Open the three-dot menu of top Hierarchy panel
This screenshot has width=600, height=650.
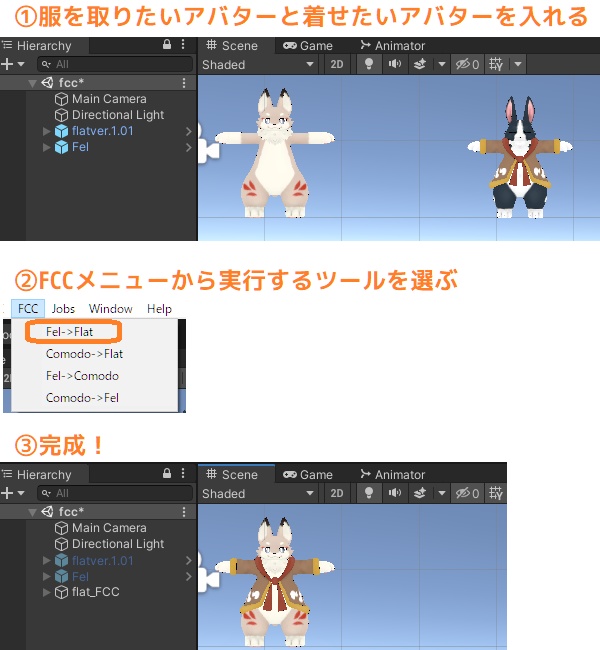coord(183,45)
